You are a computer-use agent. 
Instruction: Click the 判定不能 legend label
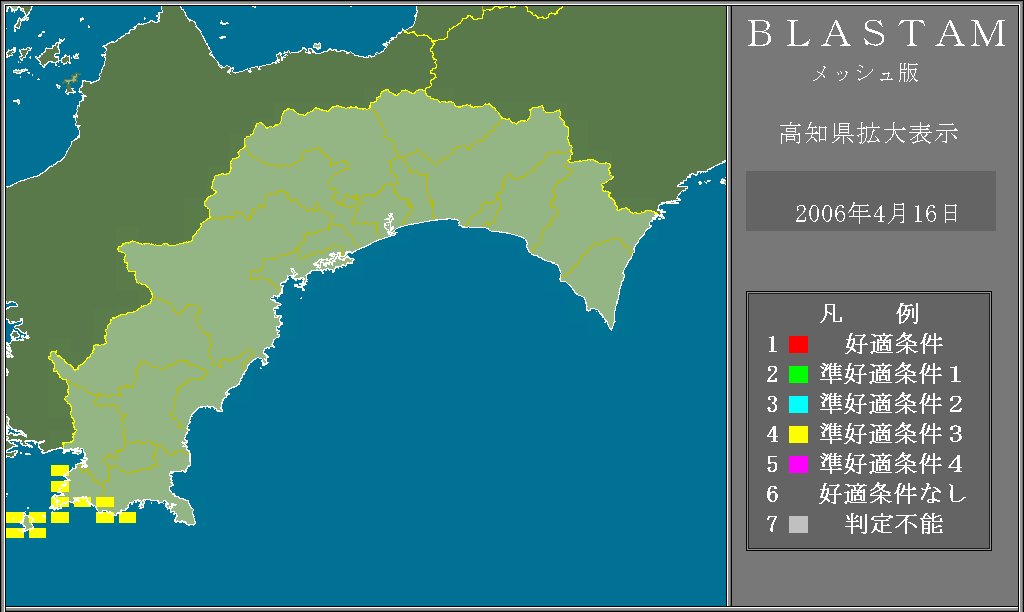(x=894, y=524)
